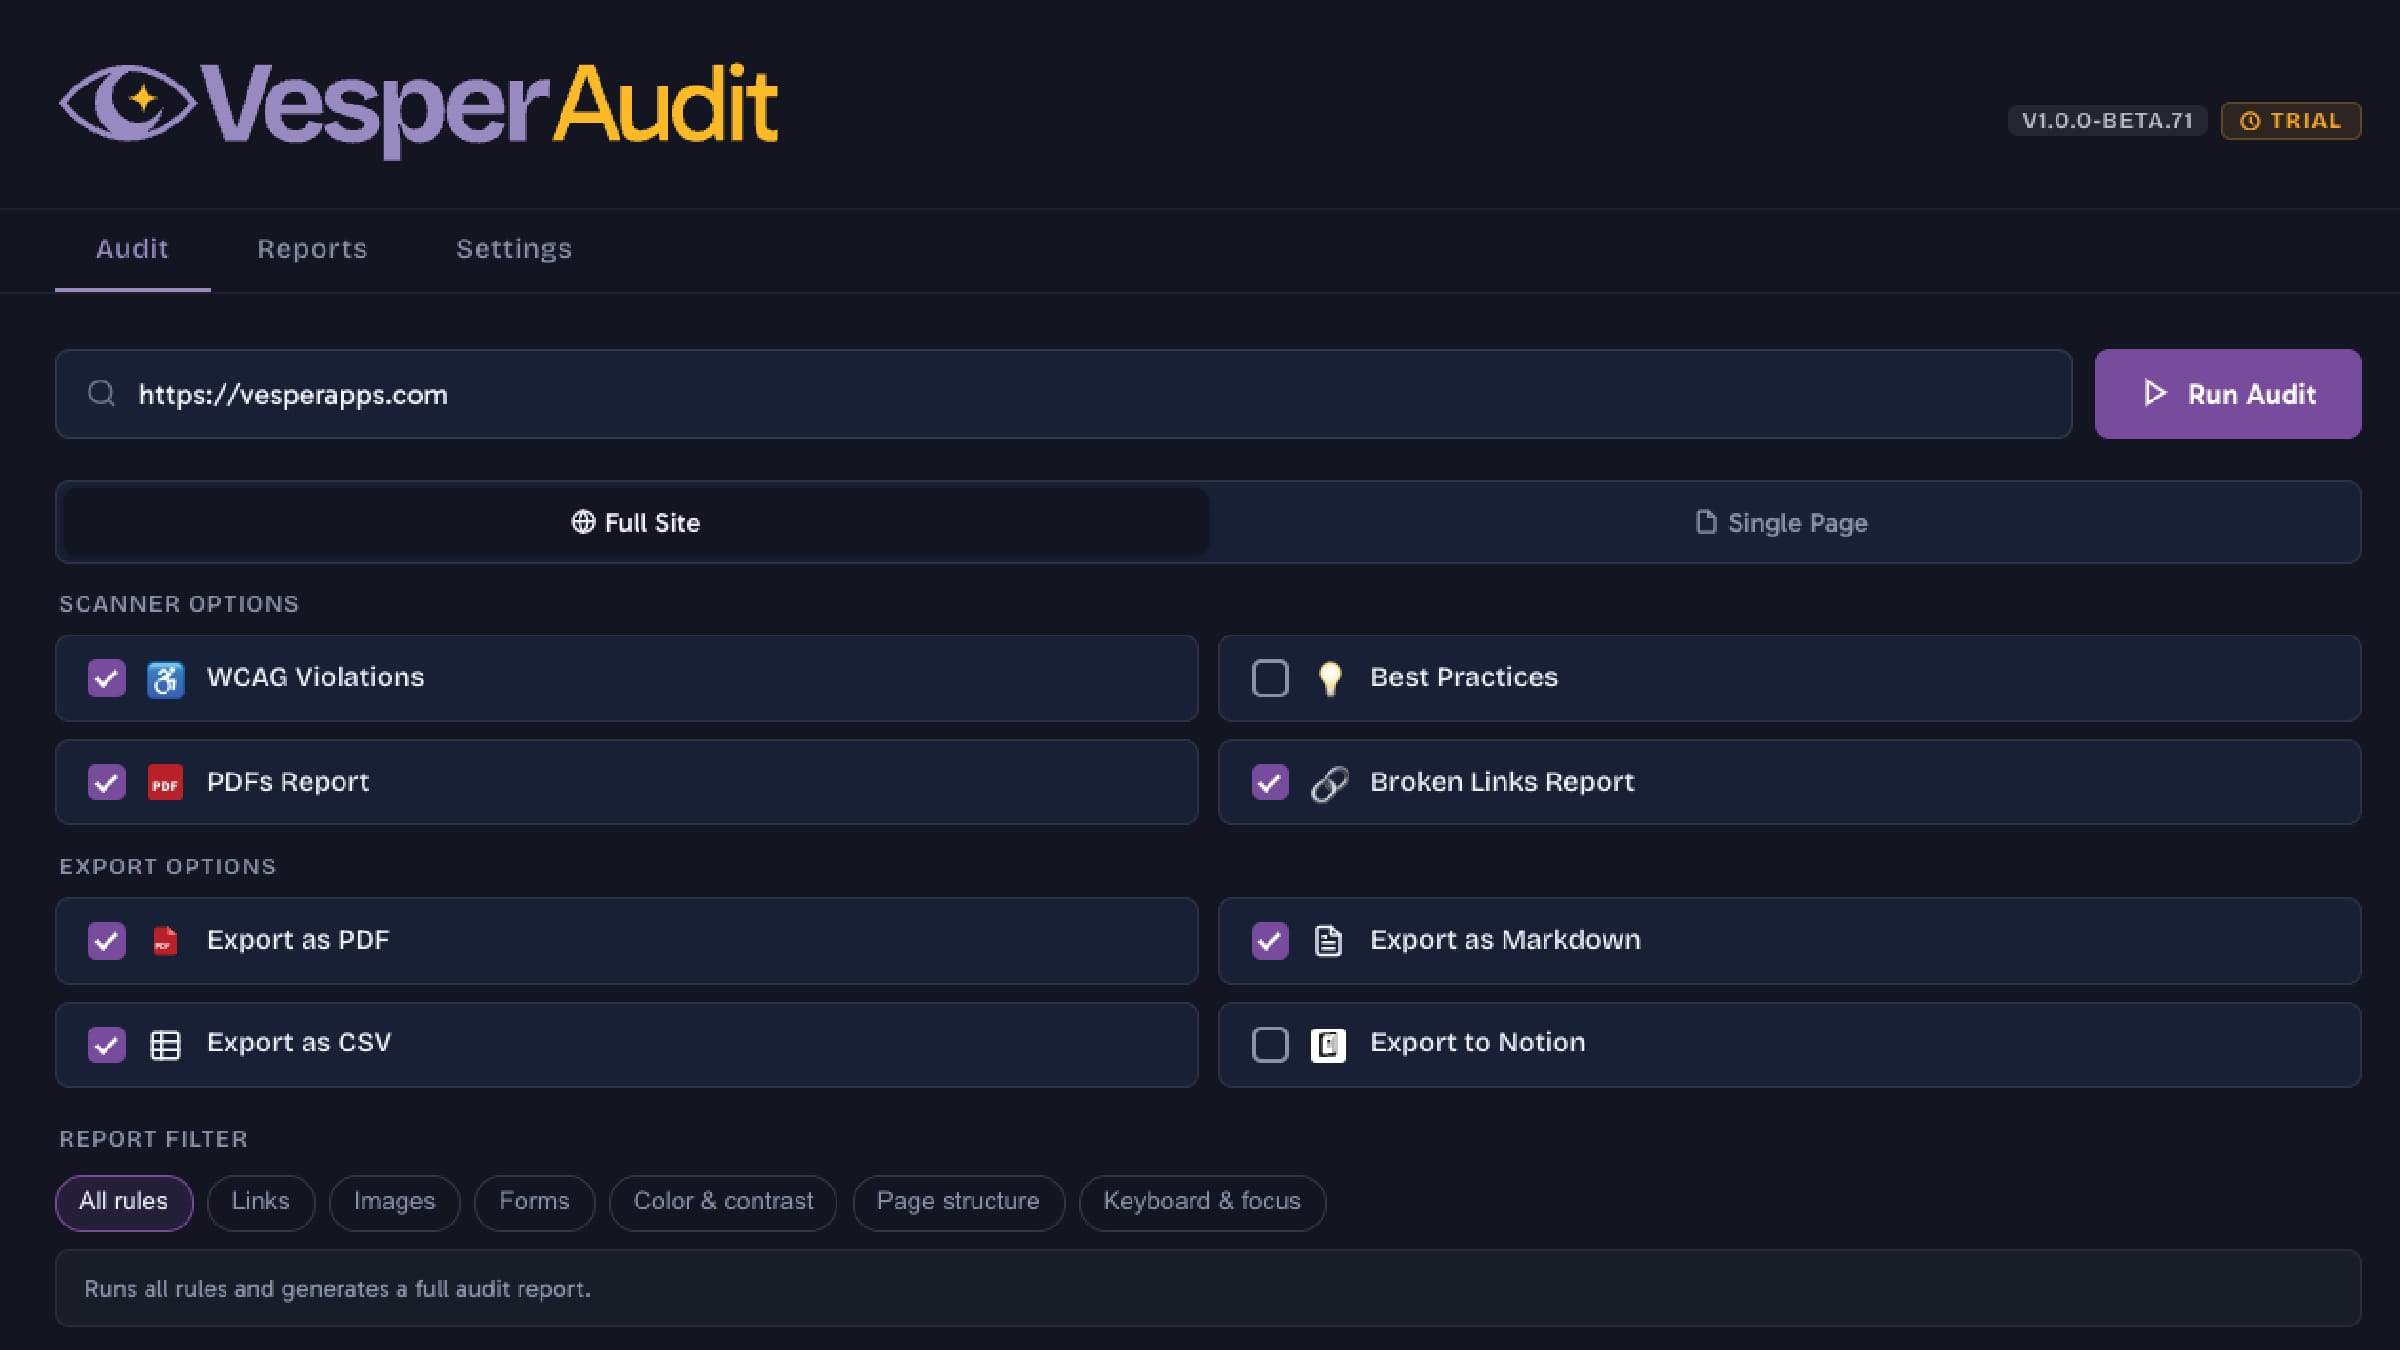2400x1350 pixels.
Task: Filter report by Links
Action: tap(261, 1202)
